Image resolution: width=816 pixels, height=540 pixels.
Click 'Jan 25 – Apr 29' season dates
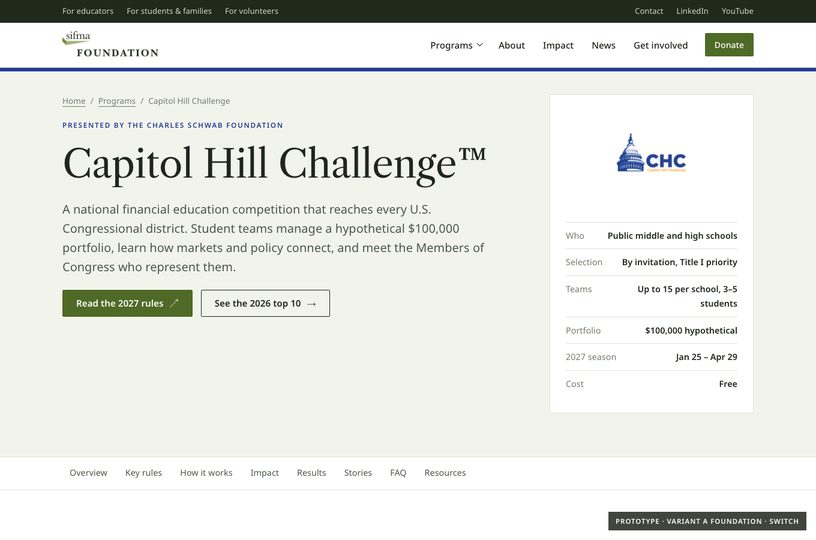(706, 357)
